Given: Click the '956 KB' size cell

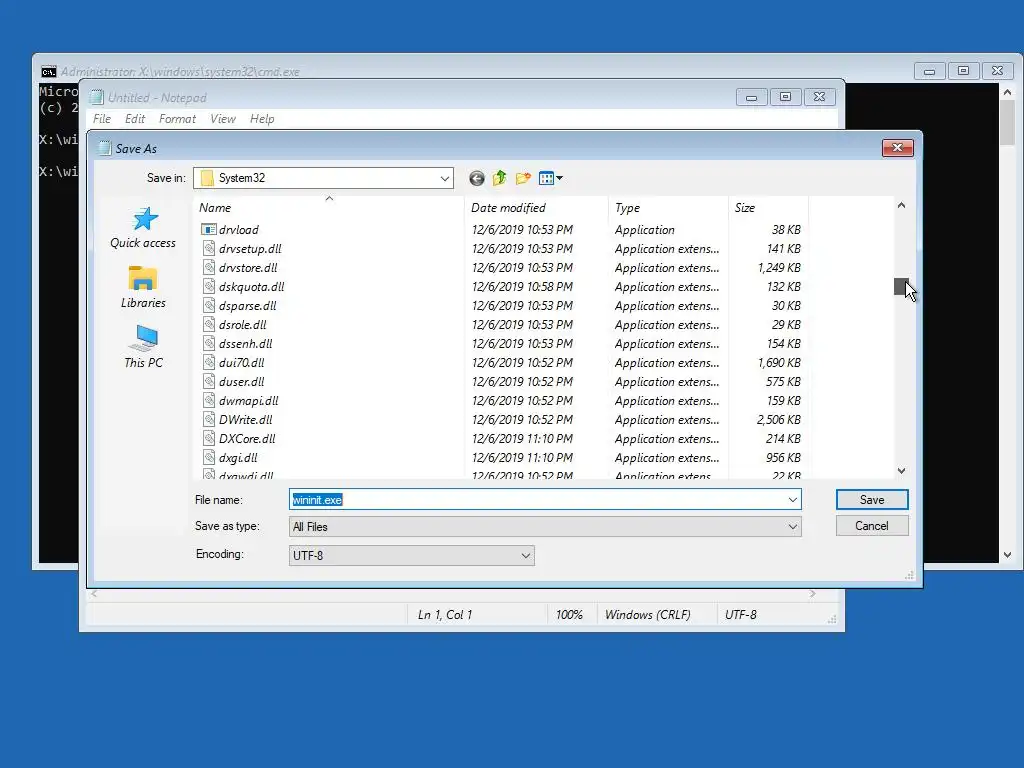Looking at the screenshot, I should coord(783,458).
